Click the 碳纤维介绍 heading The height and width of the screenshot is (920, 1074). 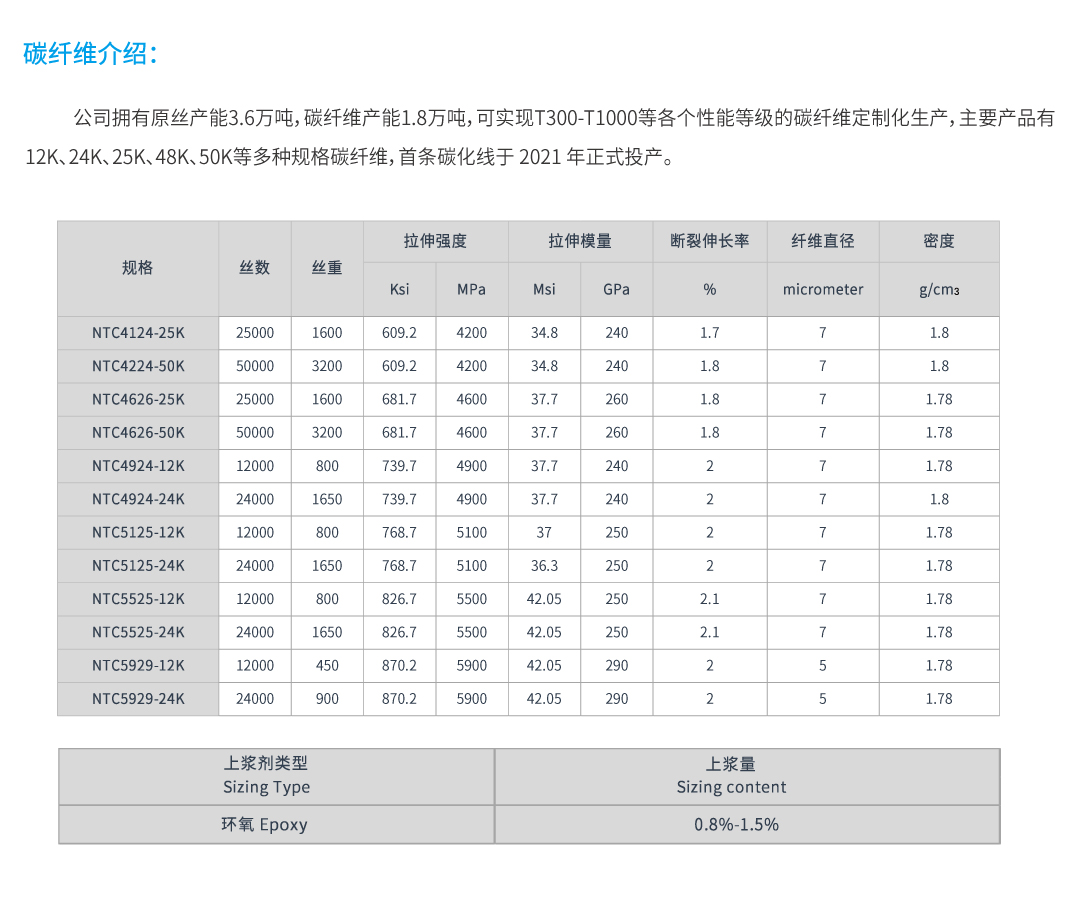pos(90,54)
